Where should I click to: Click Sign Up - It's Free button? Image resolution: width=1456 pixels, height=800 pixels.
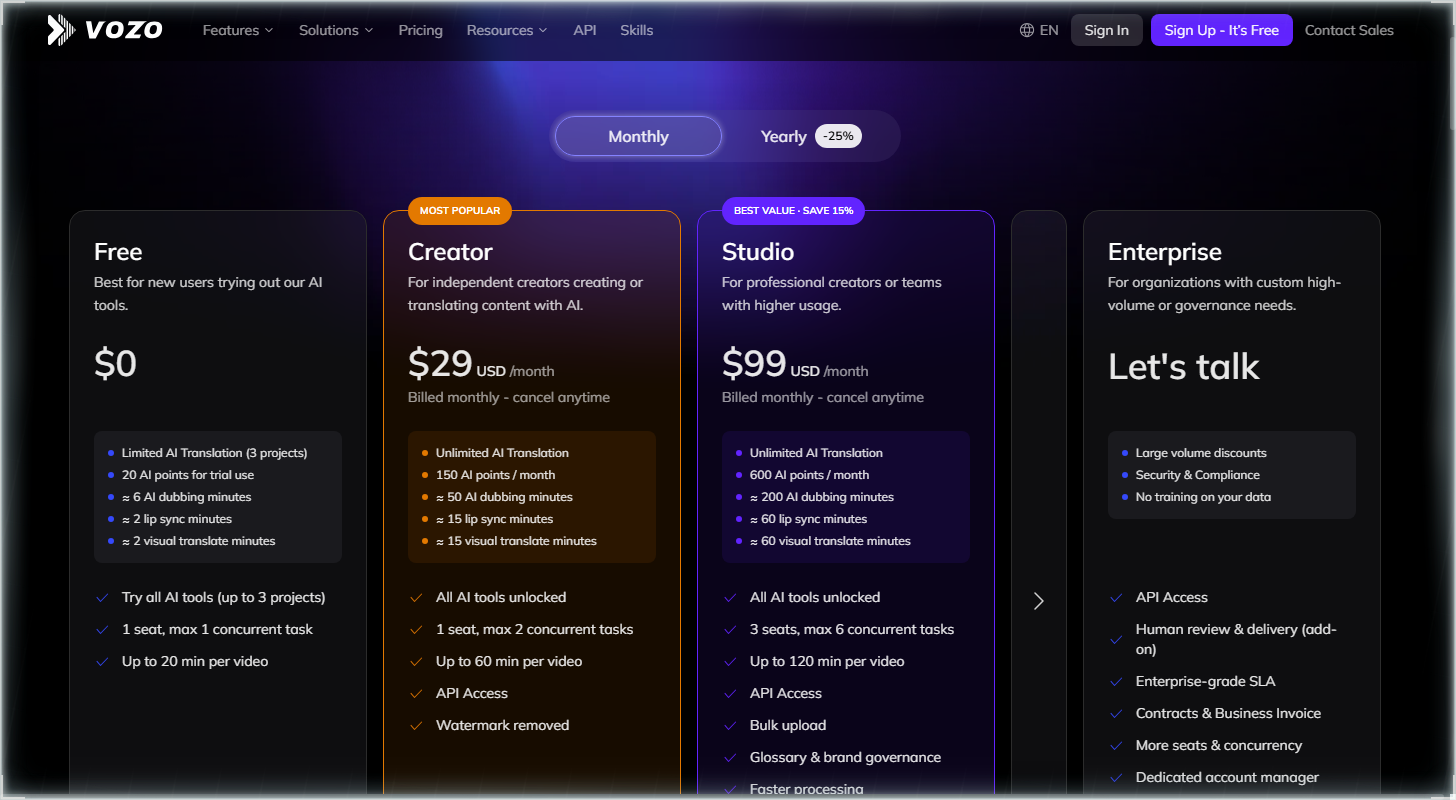coord(1222,30)
